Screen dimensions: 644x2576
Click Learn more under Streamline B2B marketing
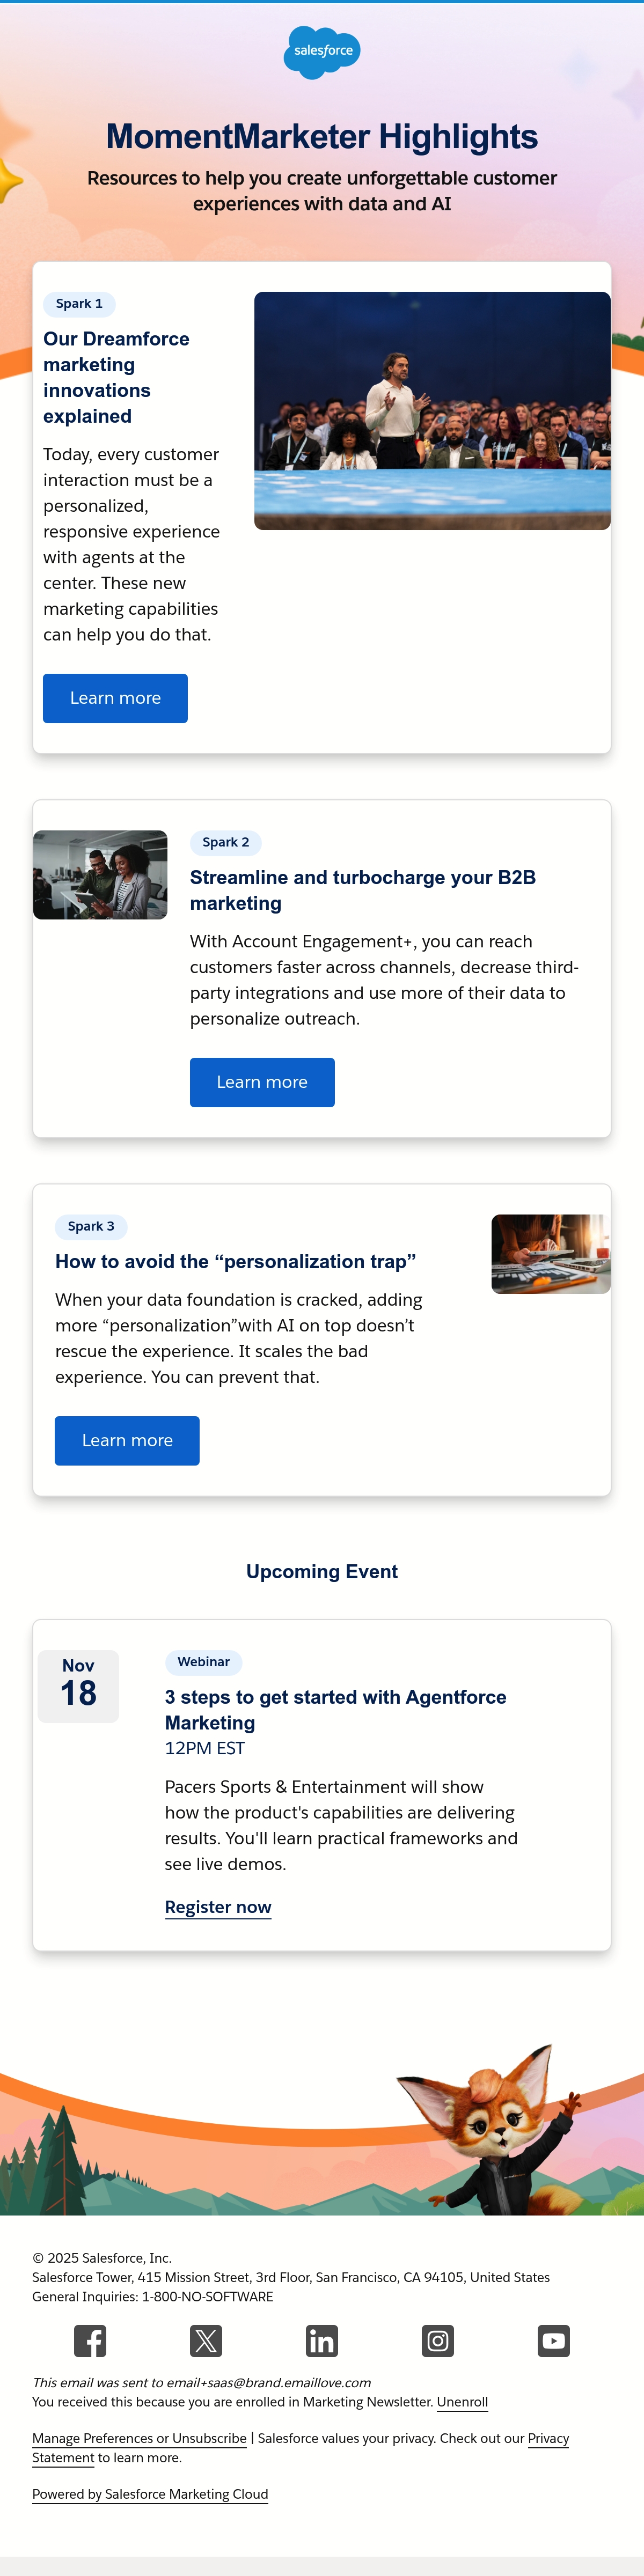[262, 1082]
